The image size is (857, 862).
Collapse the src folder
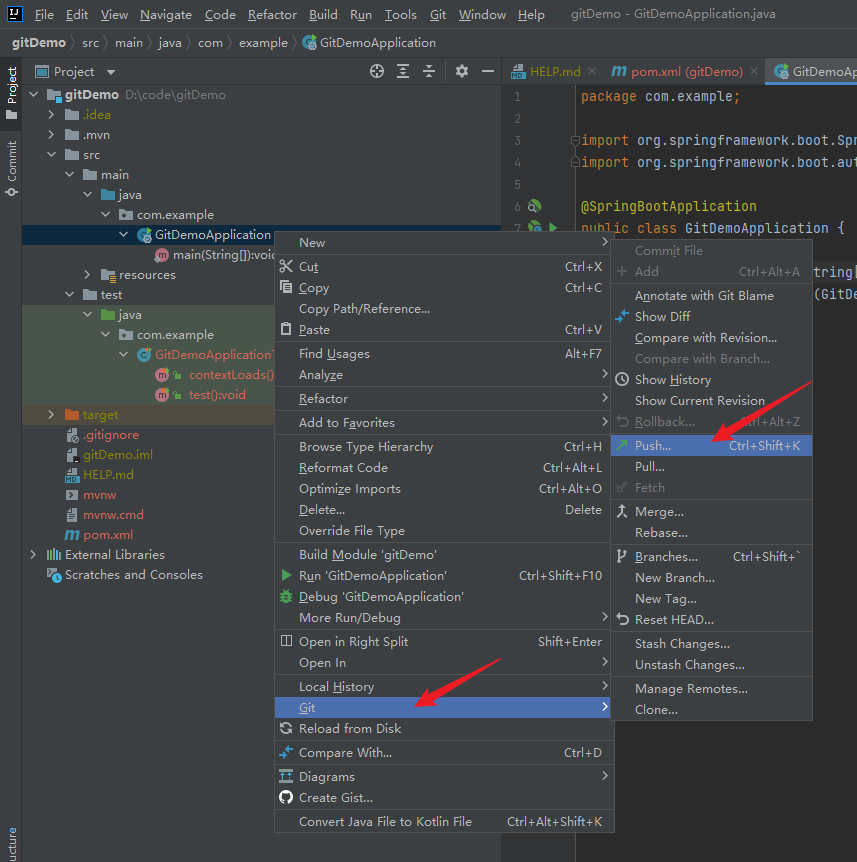pos(52,154)
